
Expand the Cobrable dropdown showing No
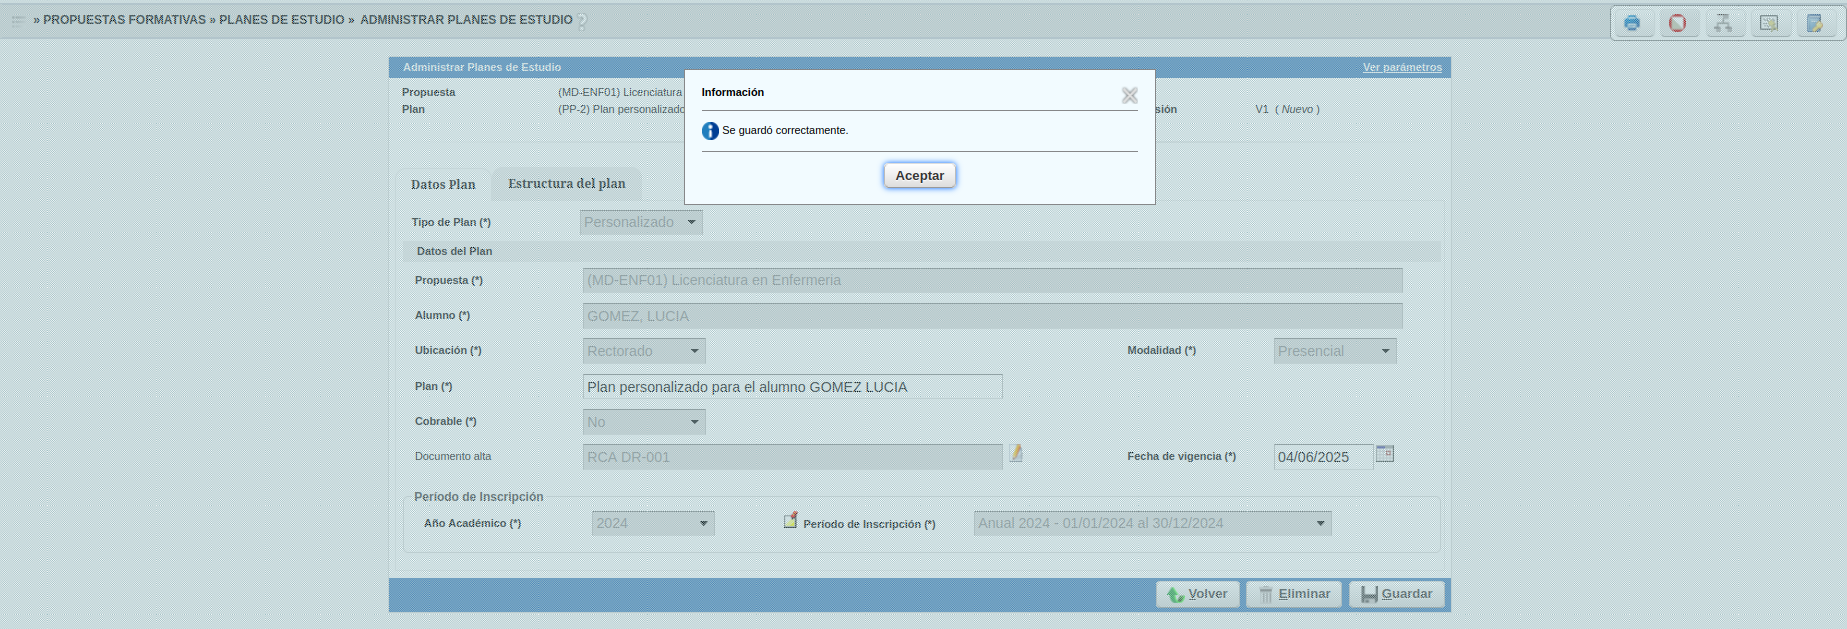(644, 422)
